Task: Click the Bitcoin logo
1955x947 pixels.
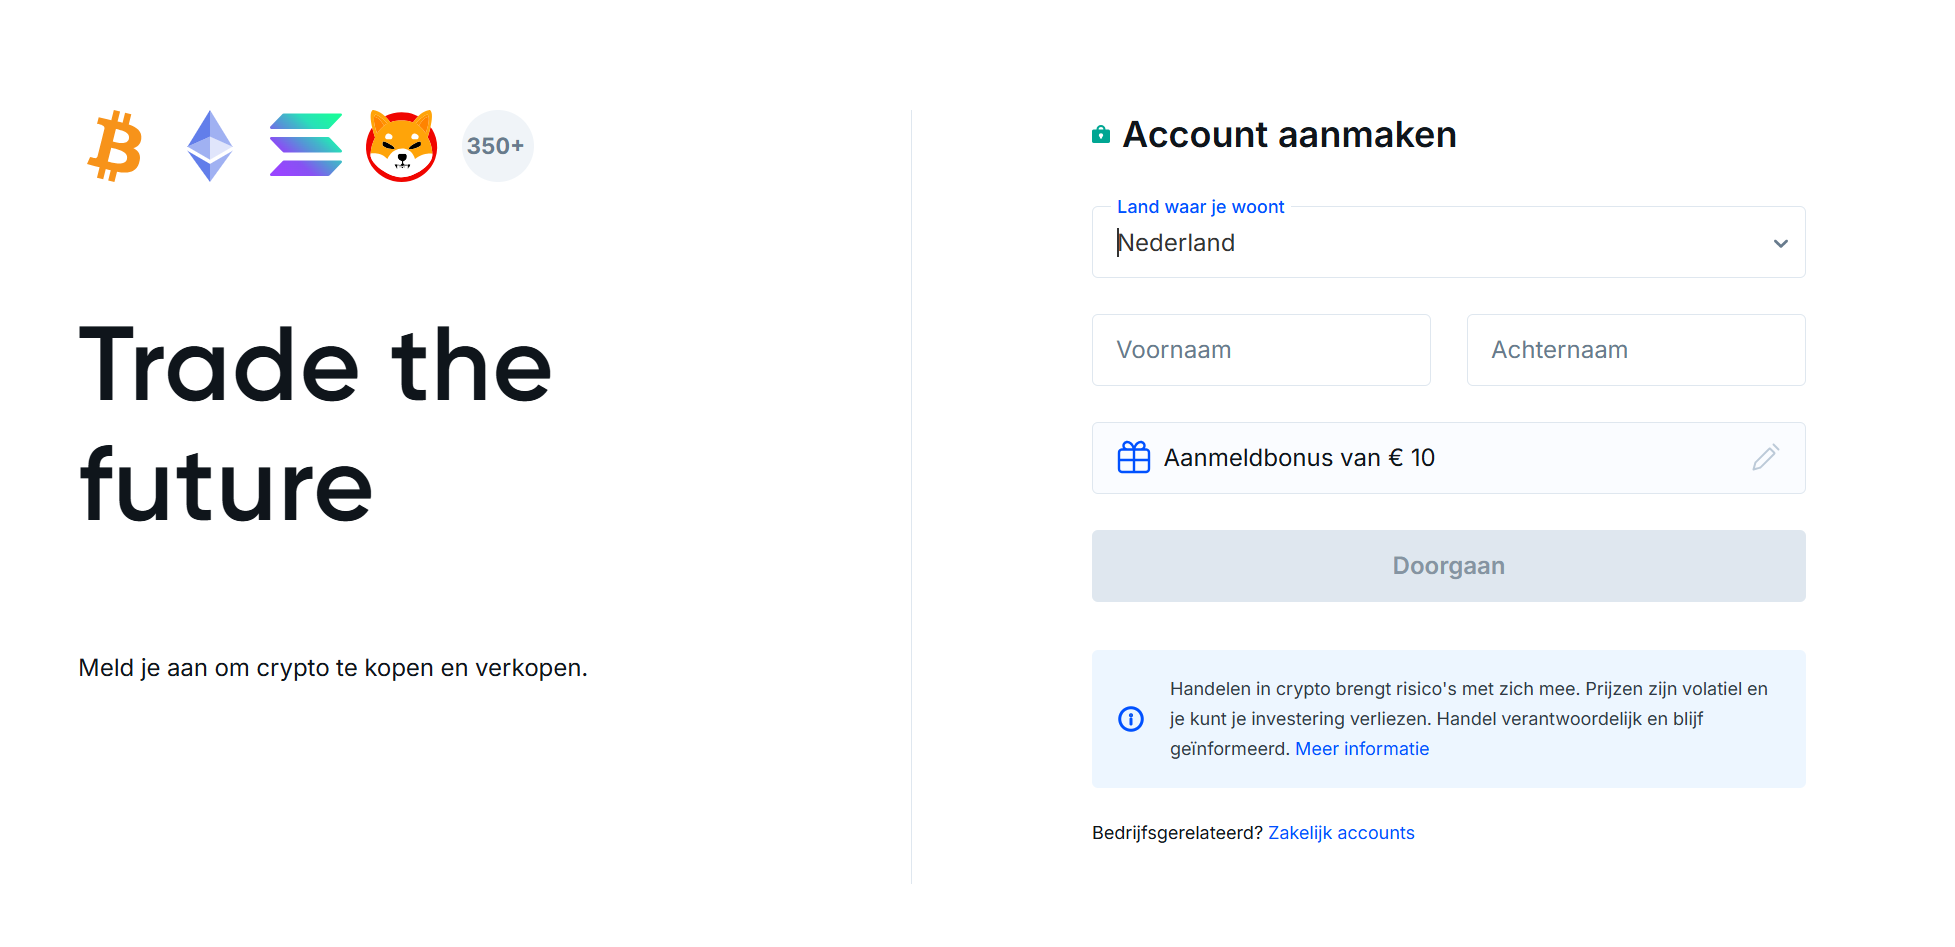Action: click(x=114, y=146)
